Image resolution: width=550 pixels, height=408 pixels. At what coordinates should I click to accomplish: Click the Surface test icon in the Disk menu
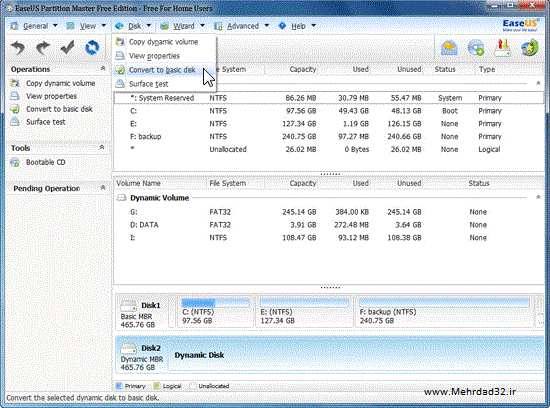[x=120, y=84]
